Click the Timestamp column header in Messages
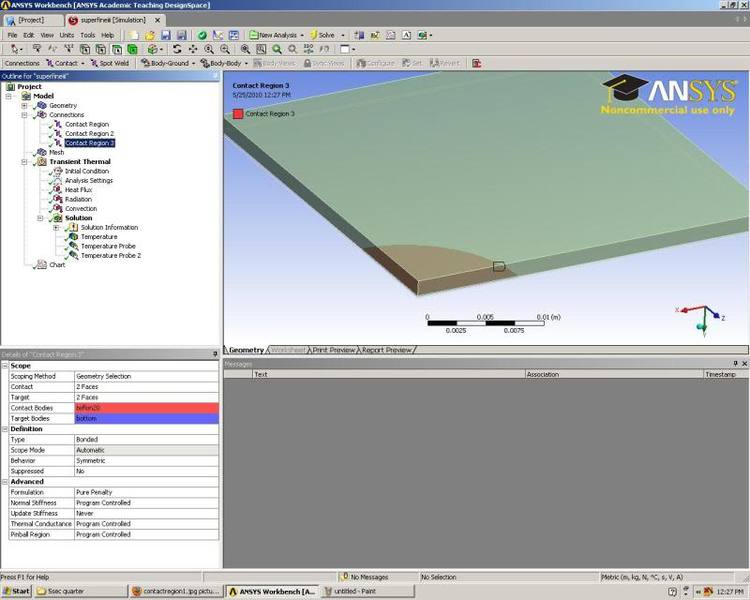 click(726, 374)
